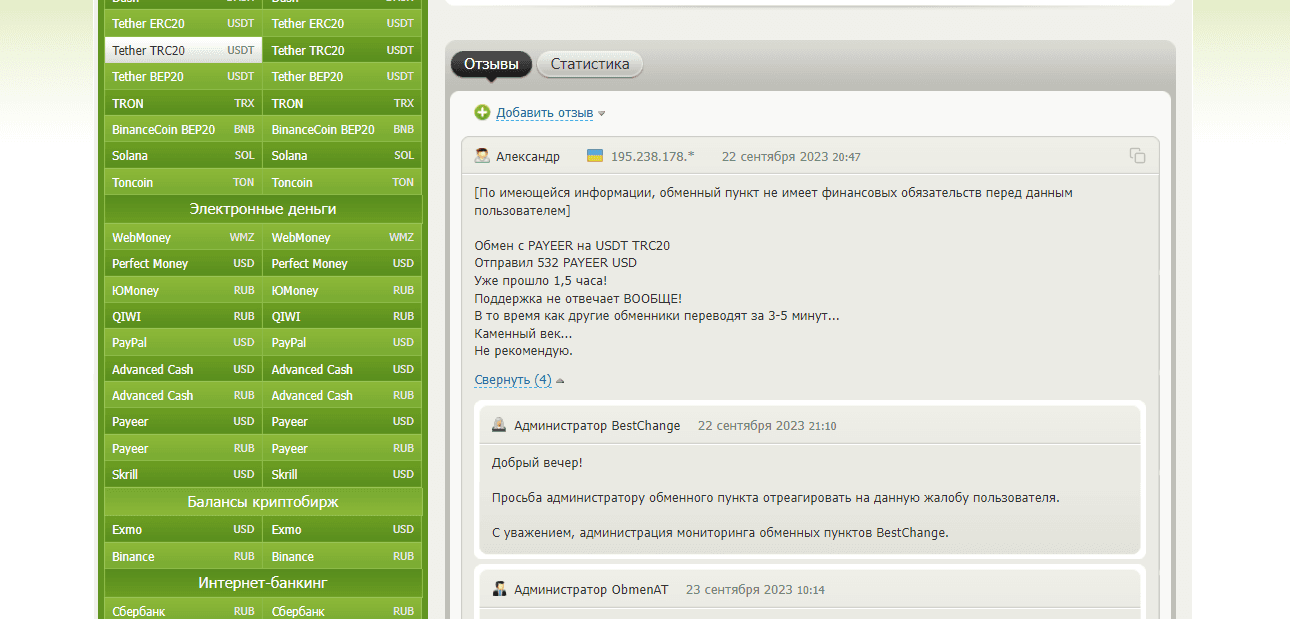Choose Solana SOL in the right currency column
Screen dimensions: 1290x619
pyautogui.click(x=342, y=155)
